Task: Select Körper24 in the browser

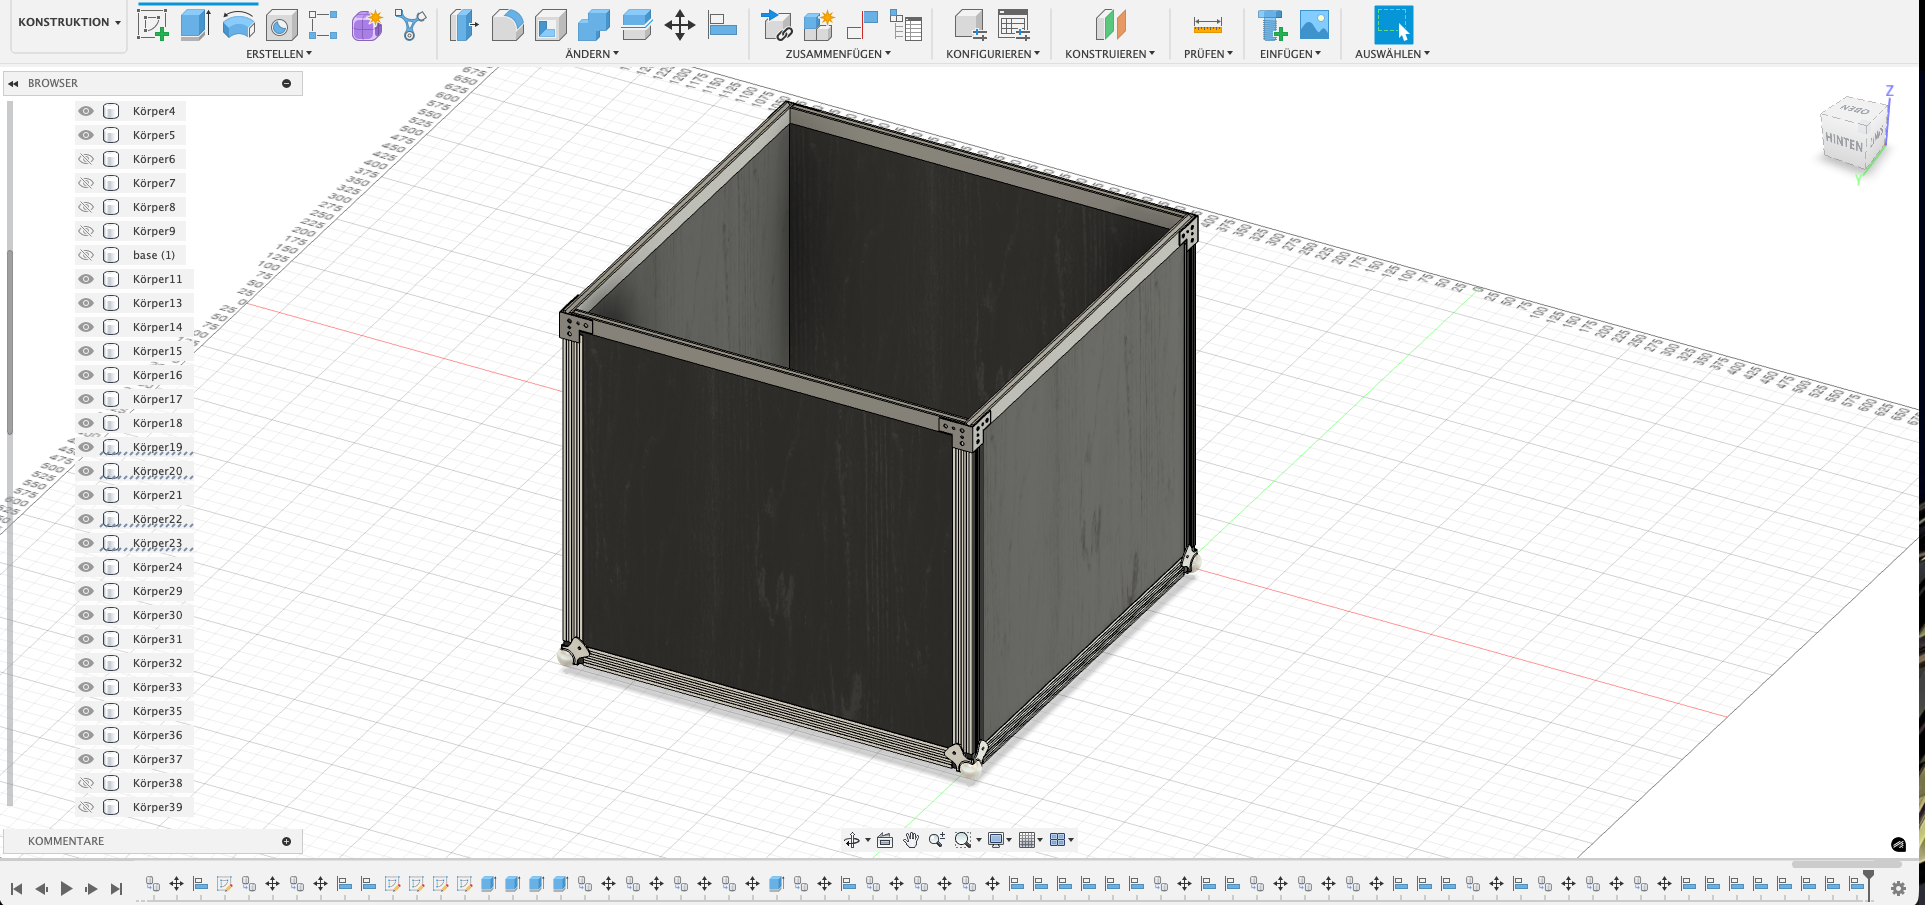Action: (157, 567)
